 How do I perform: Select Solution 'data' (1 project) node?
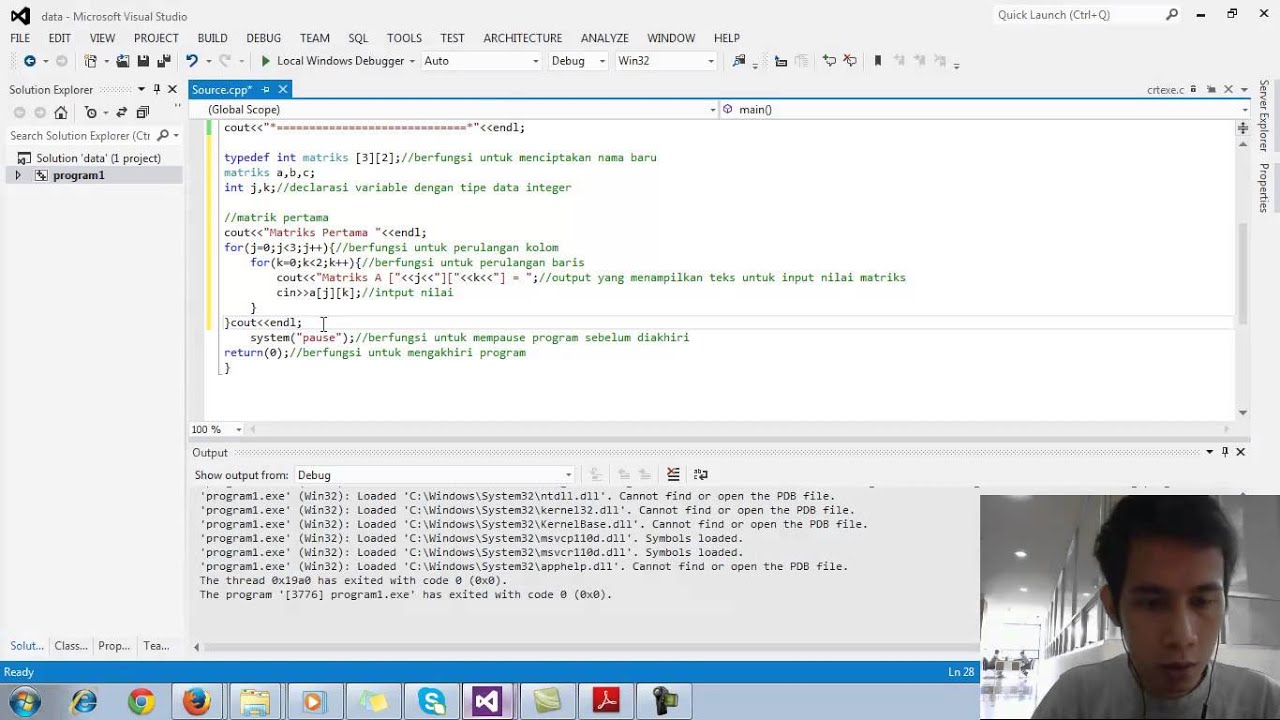point(98,158)
